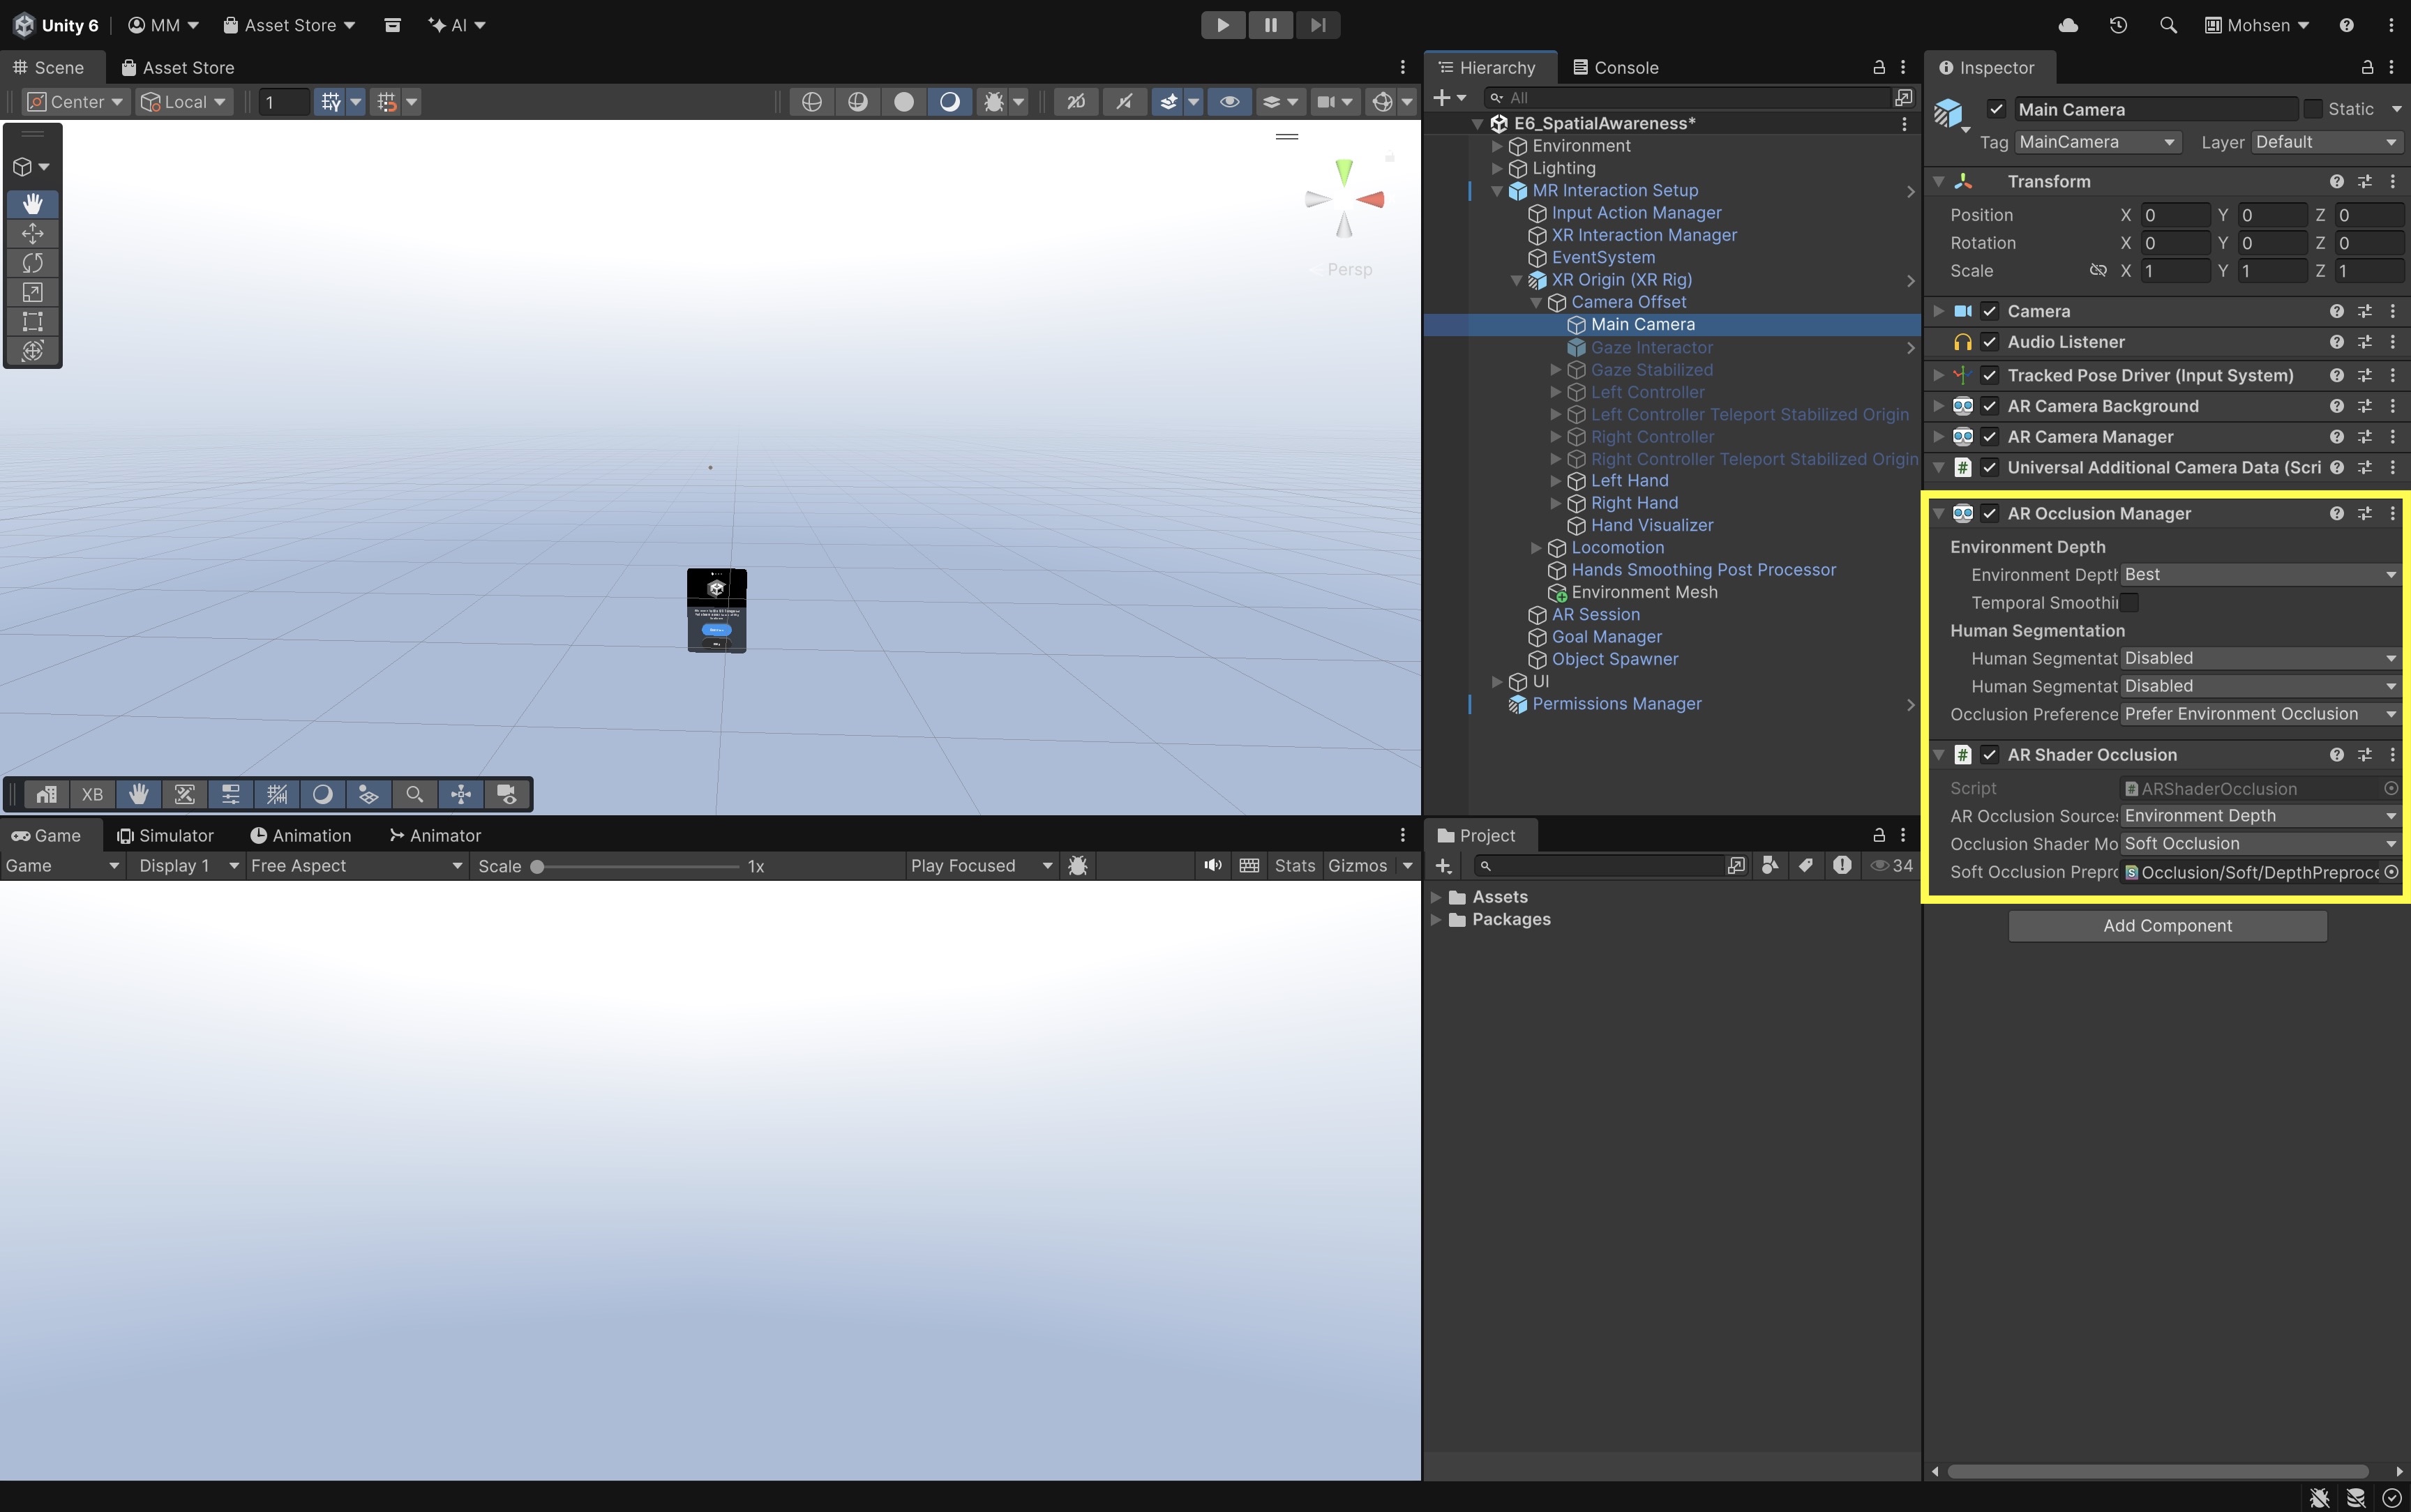Click the Play button

[x=1222, y=25]
